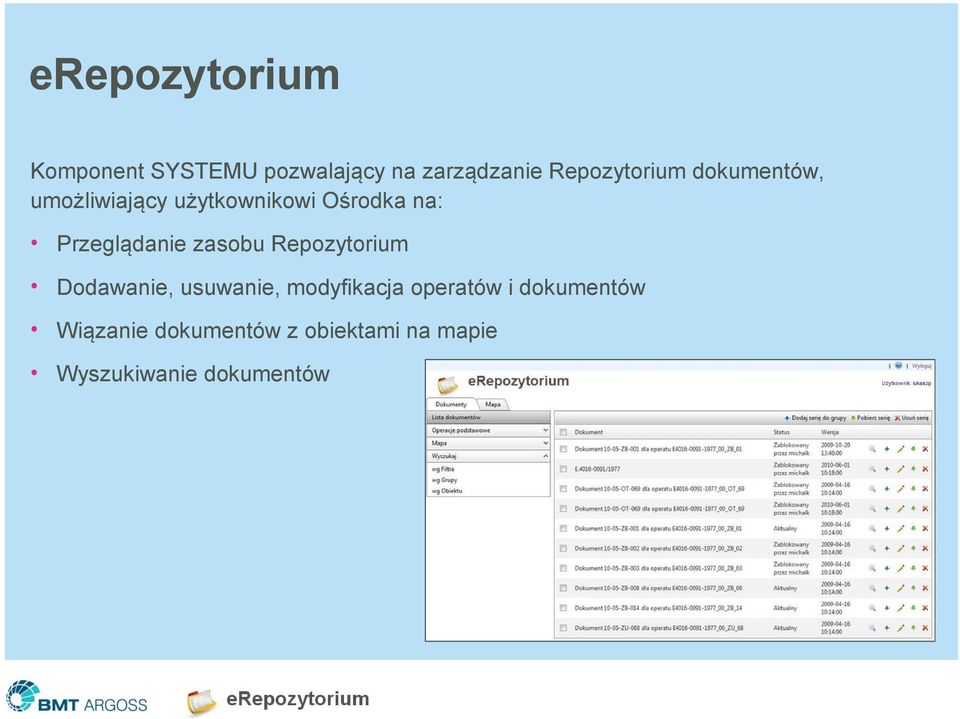Choose search option wg Filtra
Screen dimensions: 960x719
(x=443, y=469)
